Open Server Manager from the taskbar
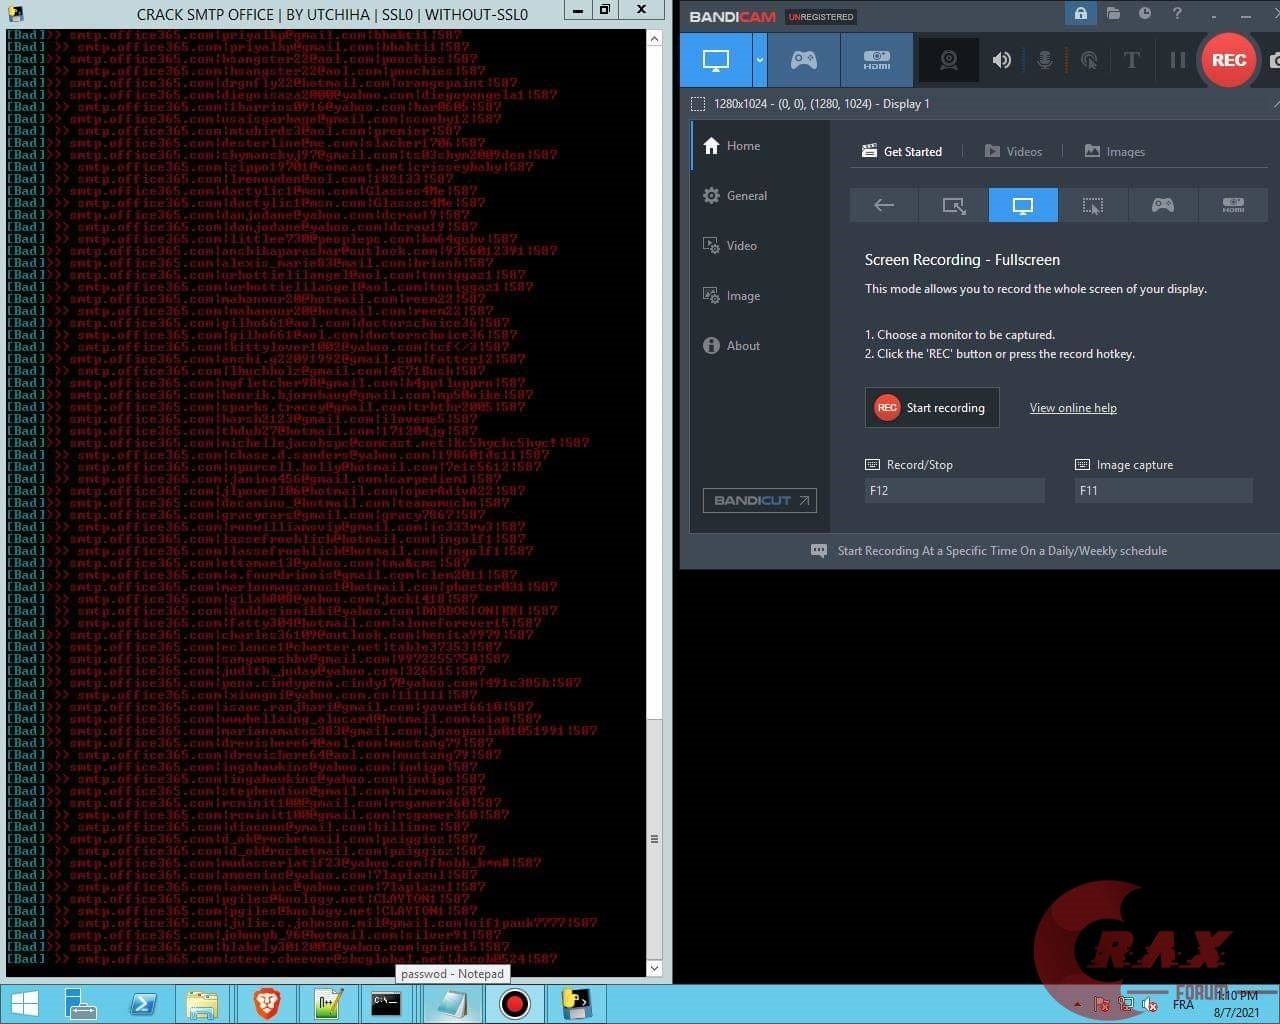The image size is (1280, 1024). 80,1003
